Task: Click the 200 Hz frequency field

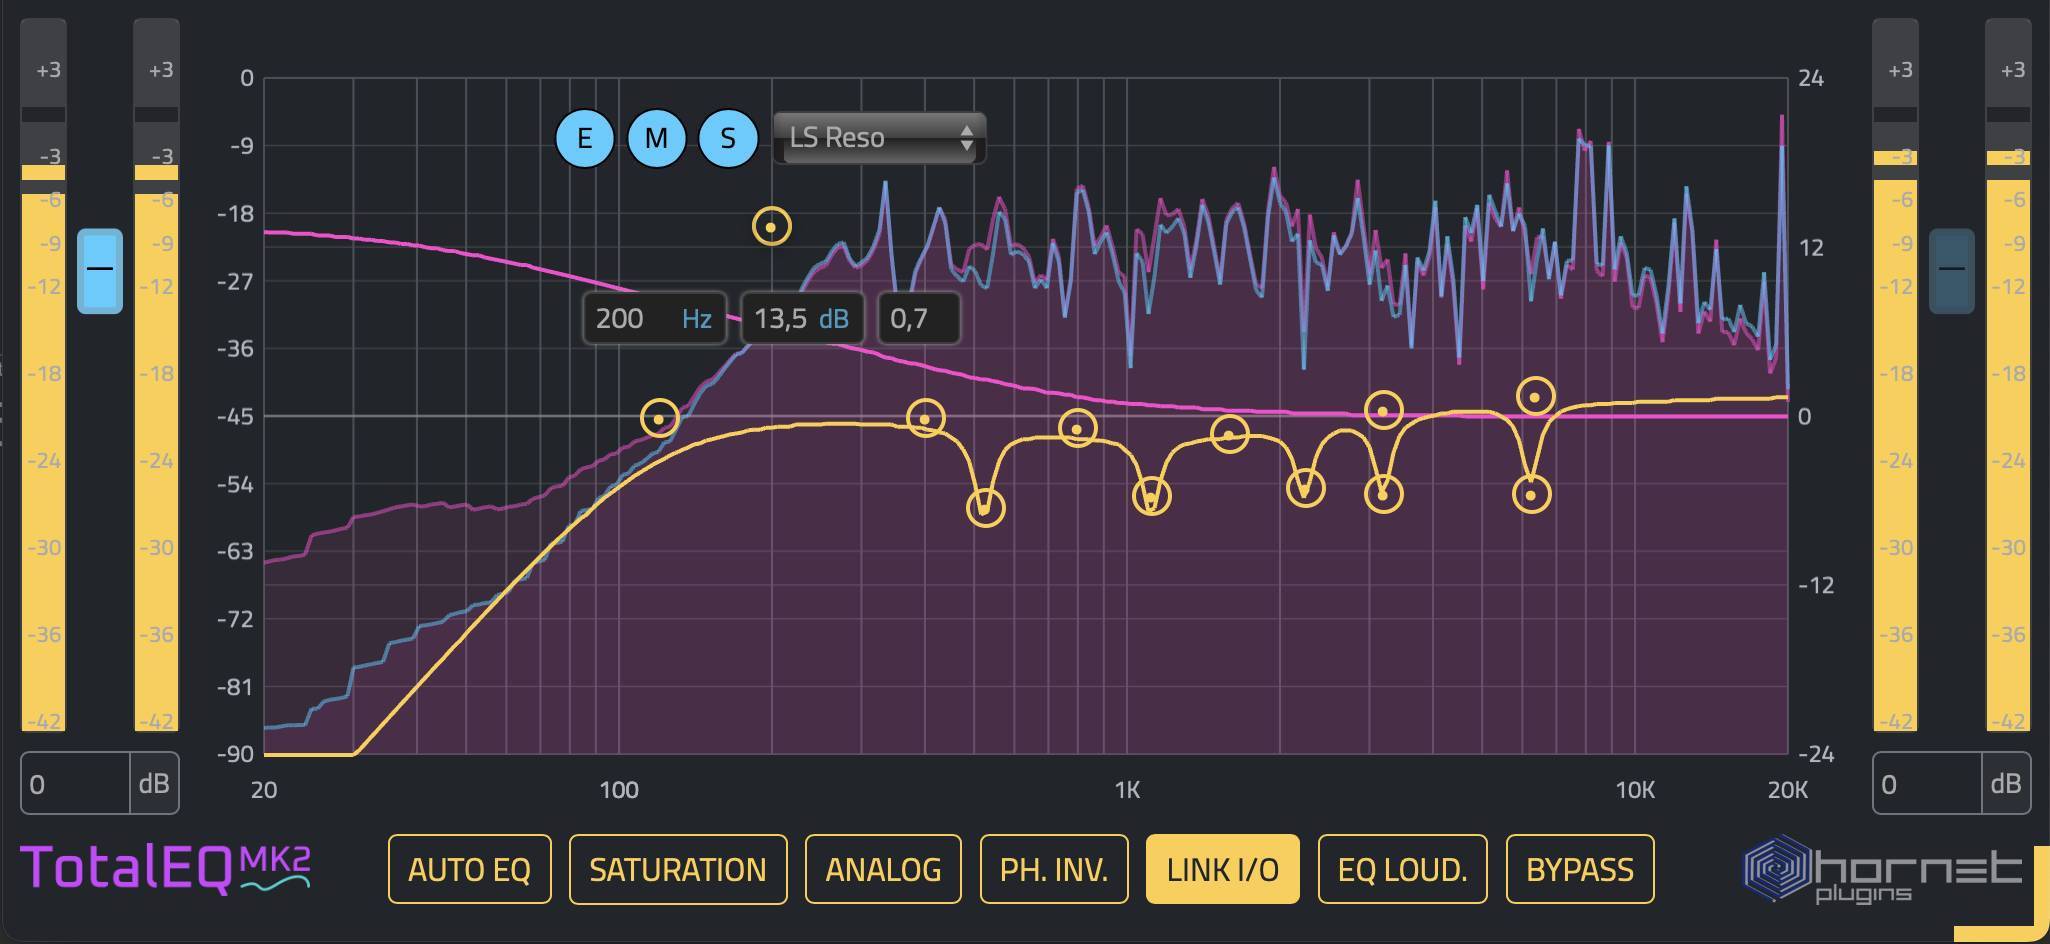Action: [653, 319]
